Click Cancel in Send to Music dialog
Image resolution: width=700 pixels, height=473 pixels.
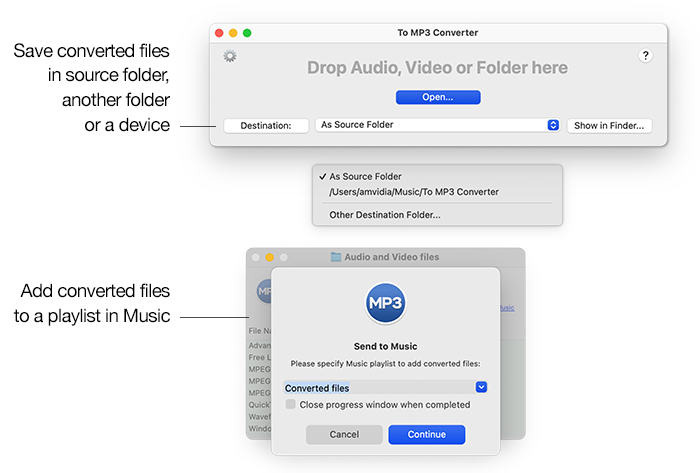click(x=344, y=434)
